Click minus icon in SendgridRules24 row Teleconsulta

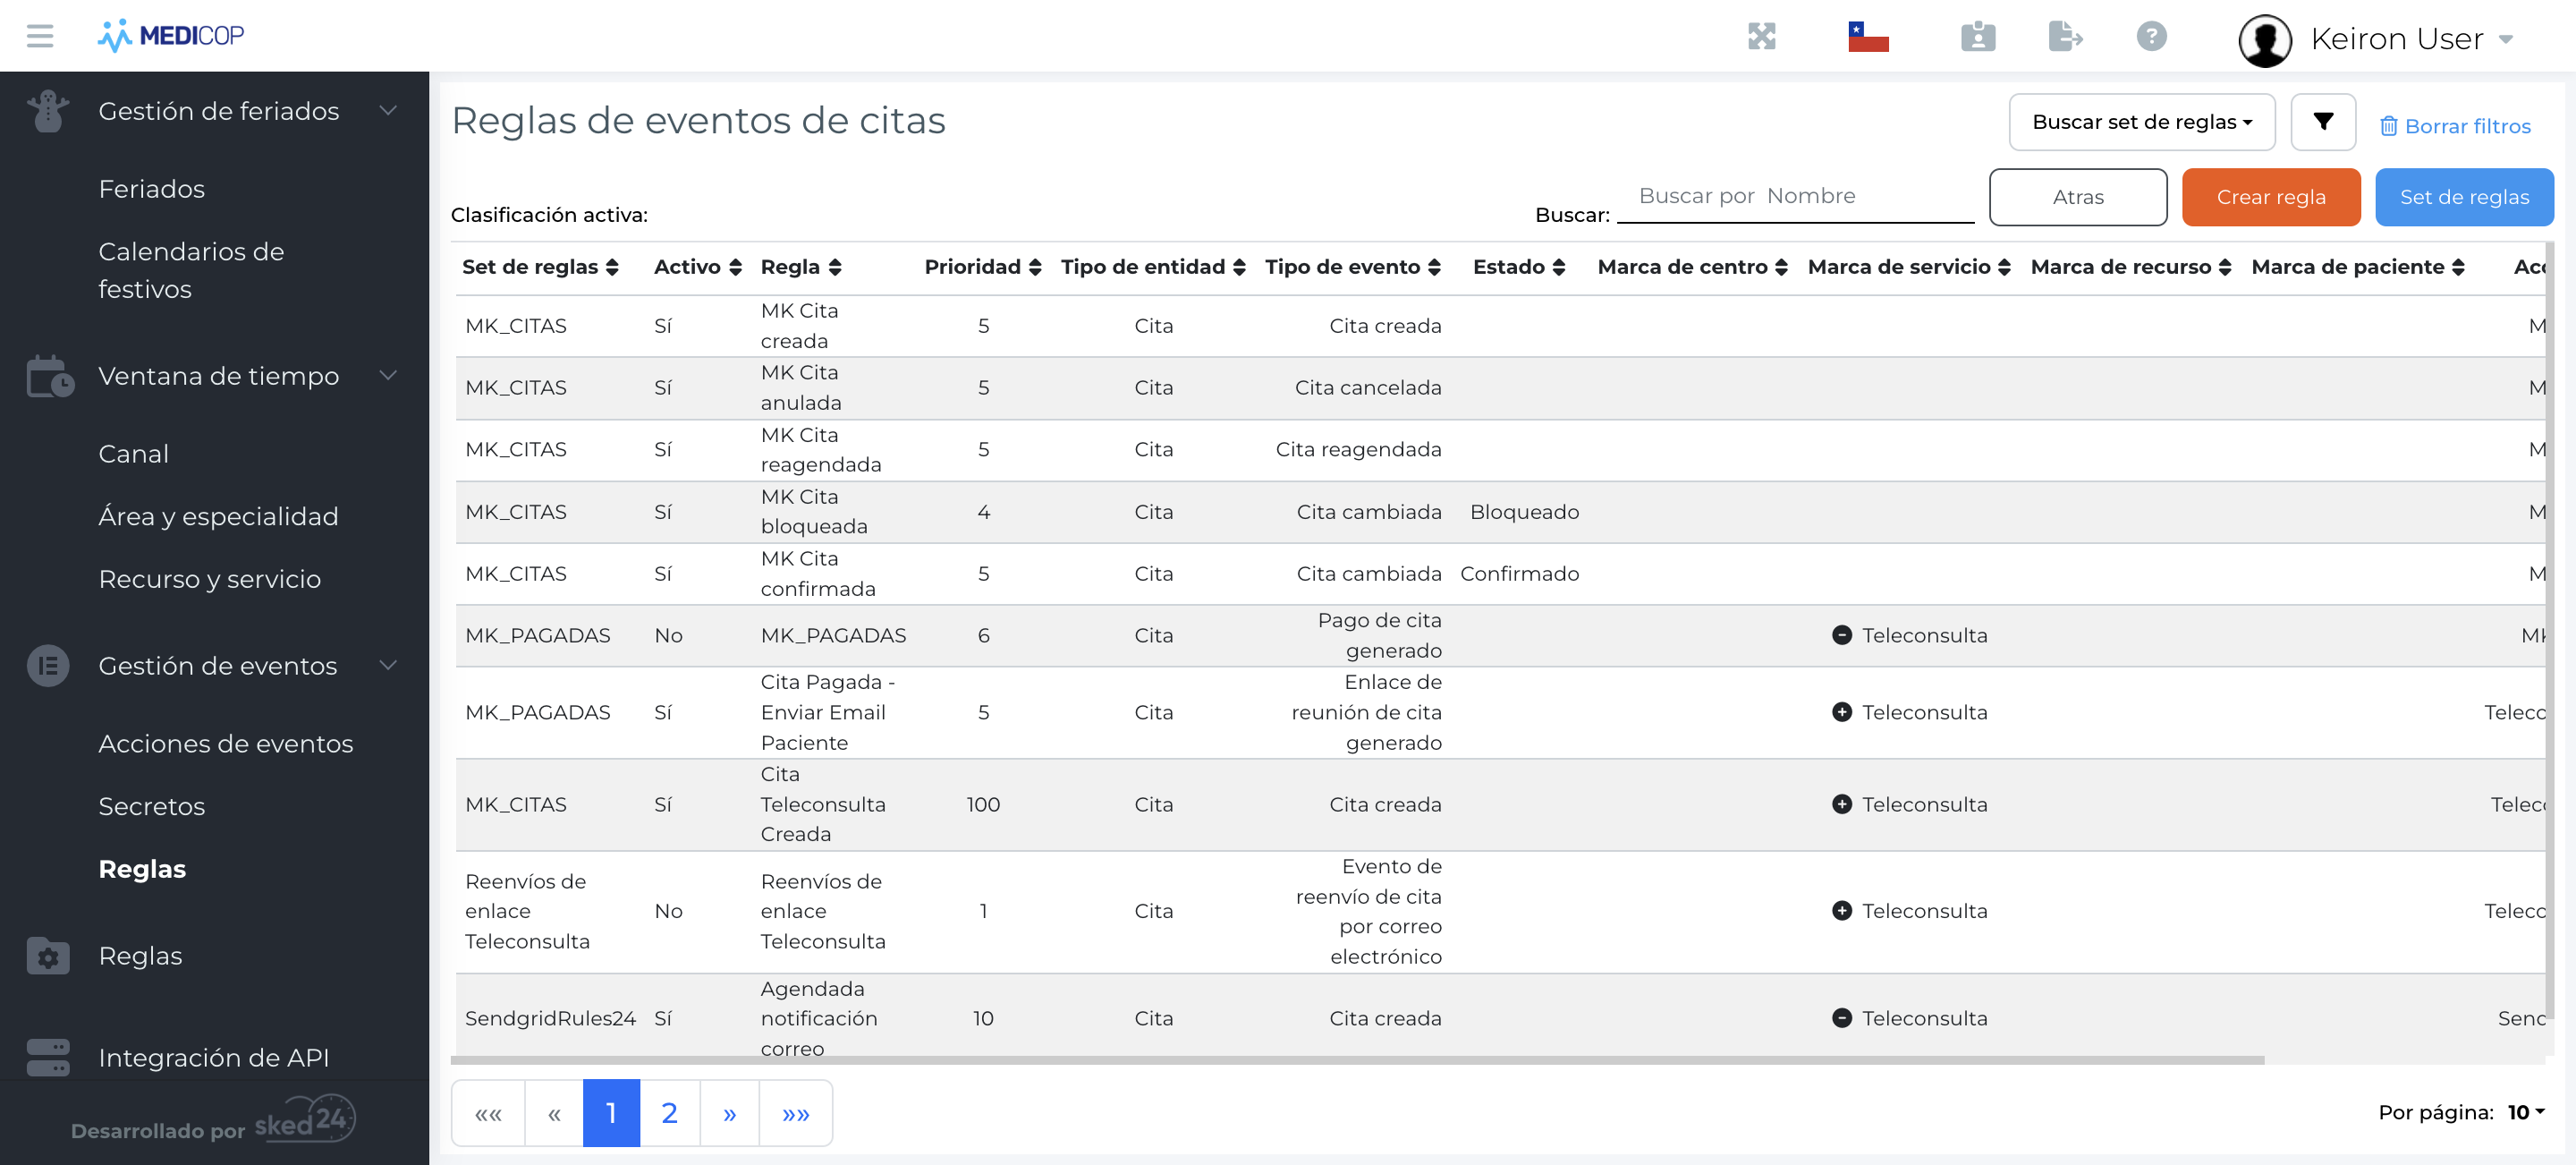click(1841, 1018)
